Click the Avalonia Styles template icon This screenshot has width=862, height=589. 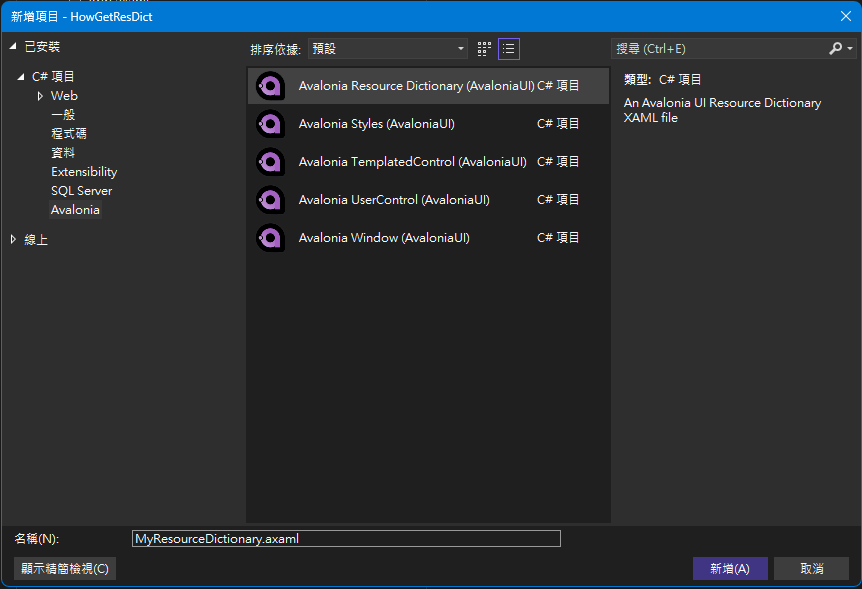pyautogui.click(x=270, y=124)
